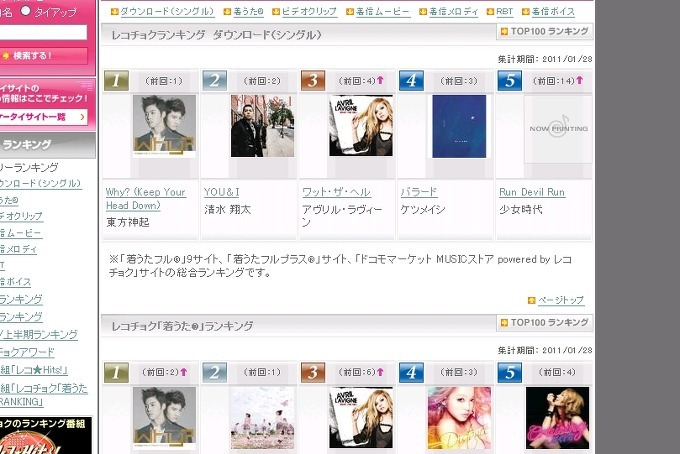Open the ビデオクリップ top navigation link
The image size is (680, 454).
(309, 12)
